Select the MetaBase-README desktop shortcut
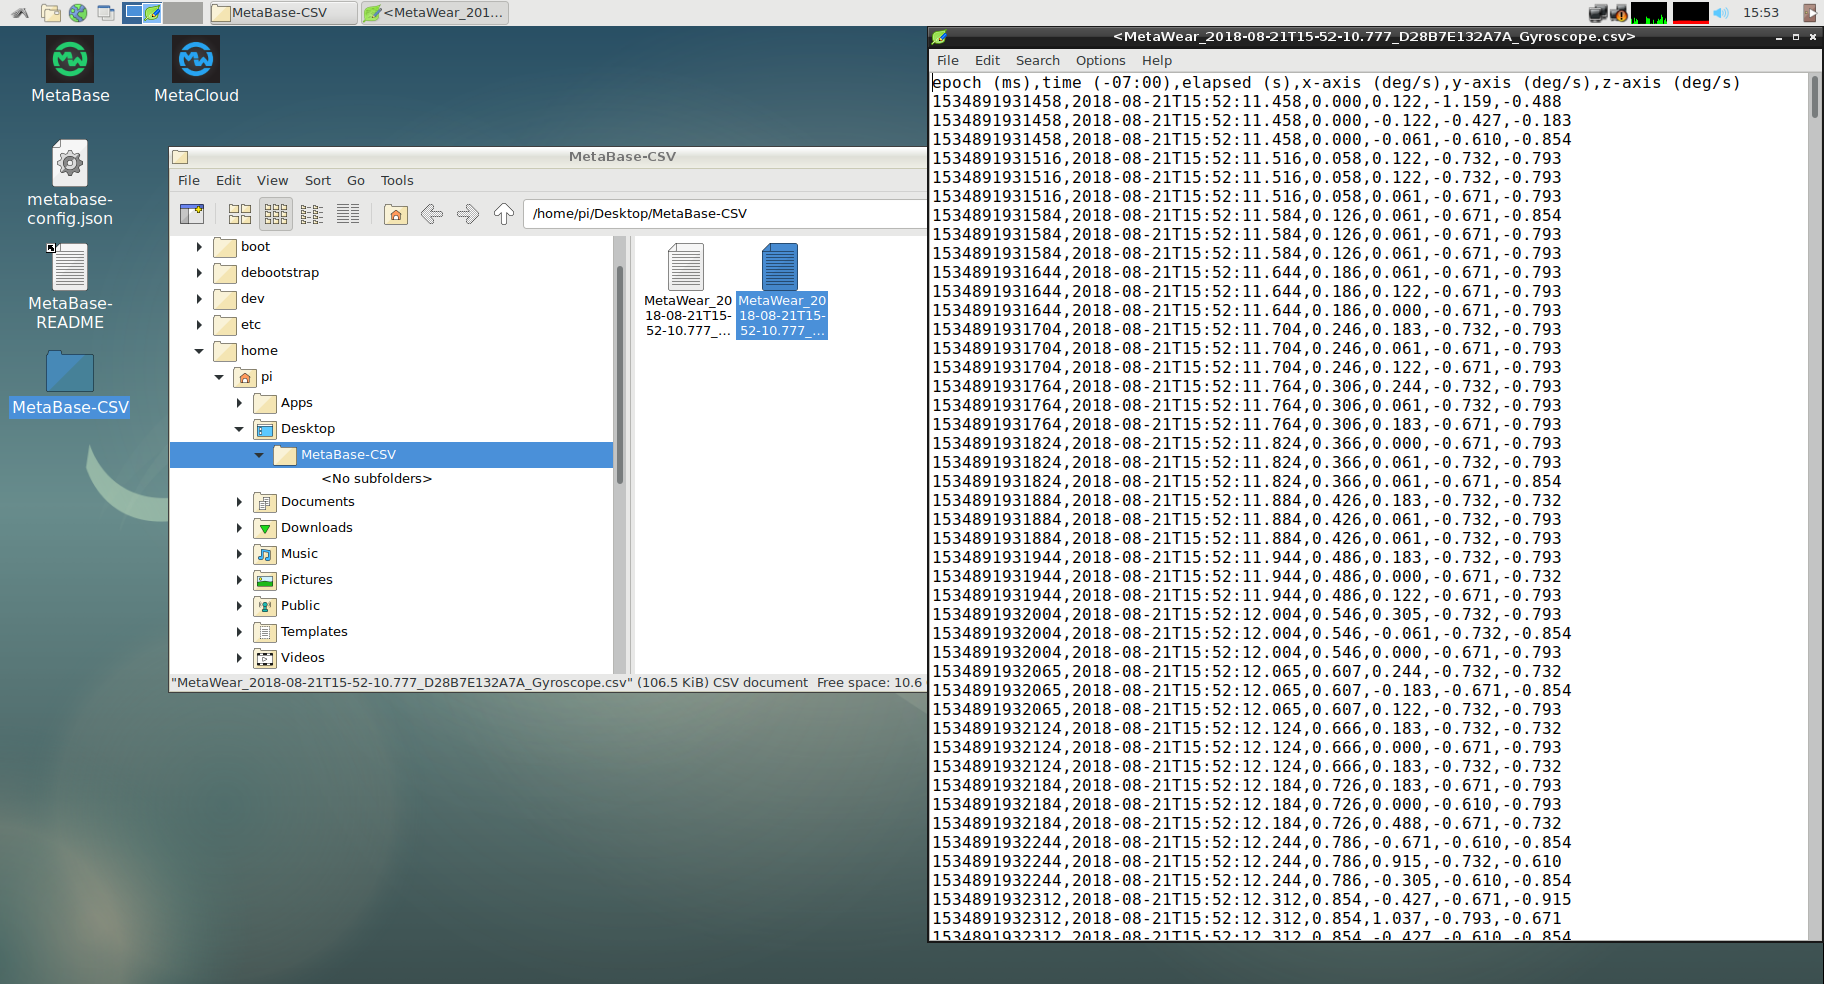This screenshot has height=984, width=1824. 70,287
